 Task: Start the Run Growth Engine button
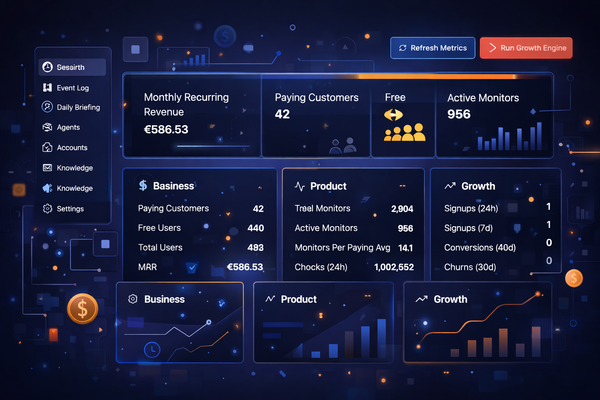click(x=526, y=48)
